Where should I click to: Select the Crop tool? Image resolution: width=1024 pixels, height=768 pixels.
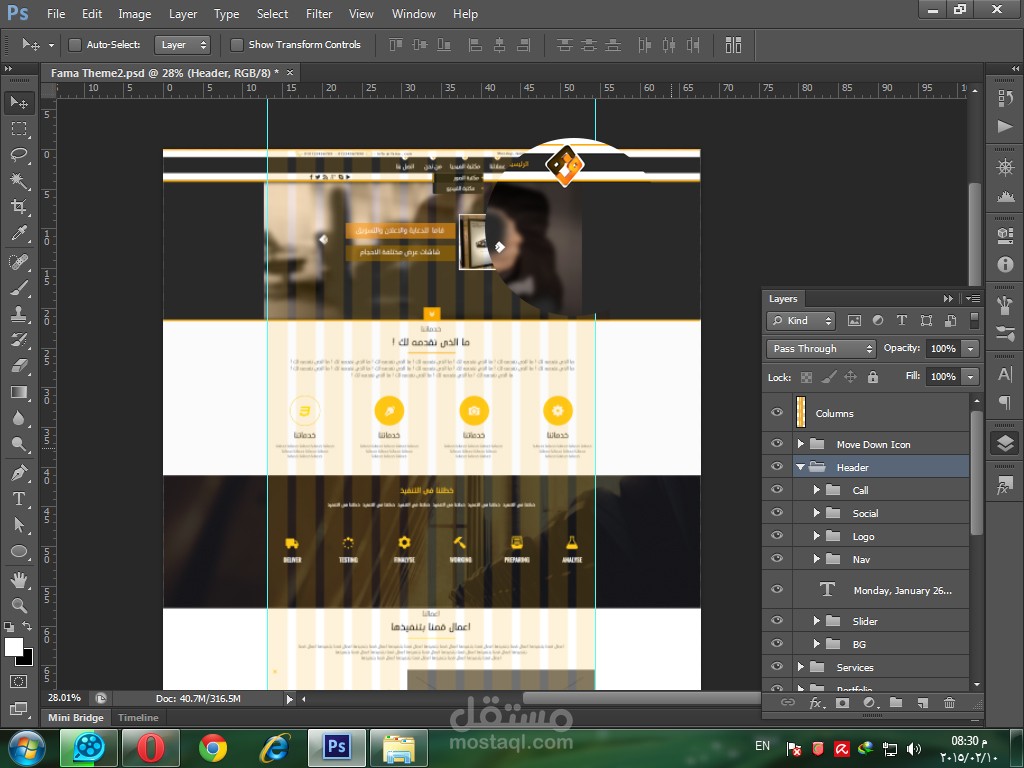tap(19, 207)
